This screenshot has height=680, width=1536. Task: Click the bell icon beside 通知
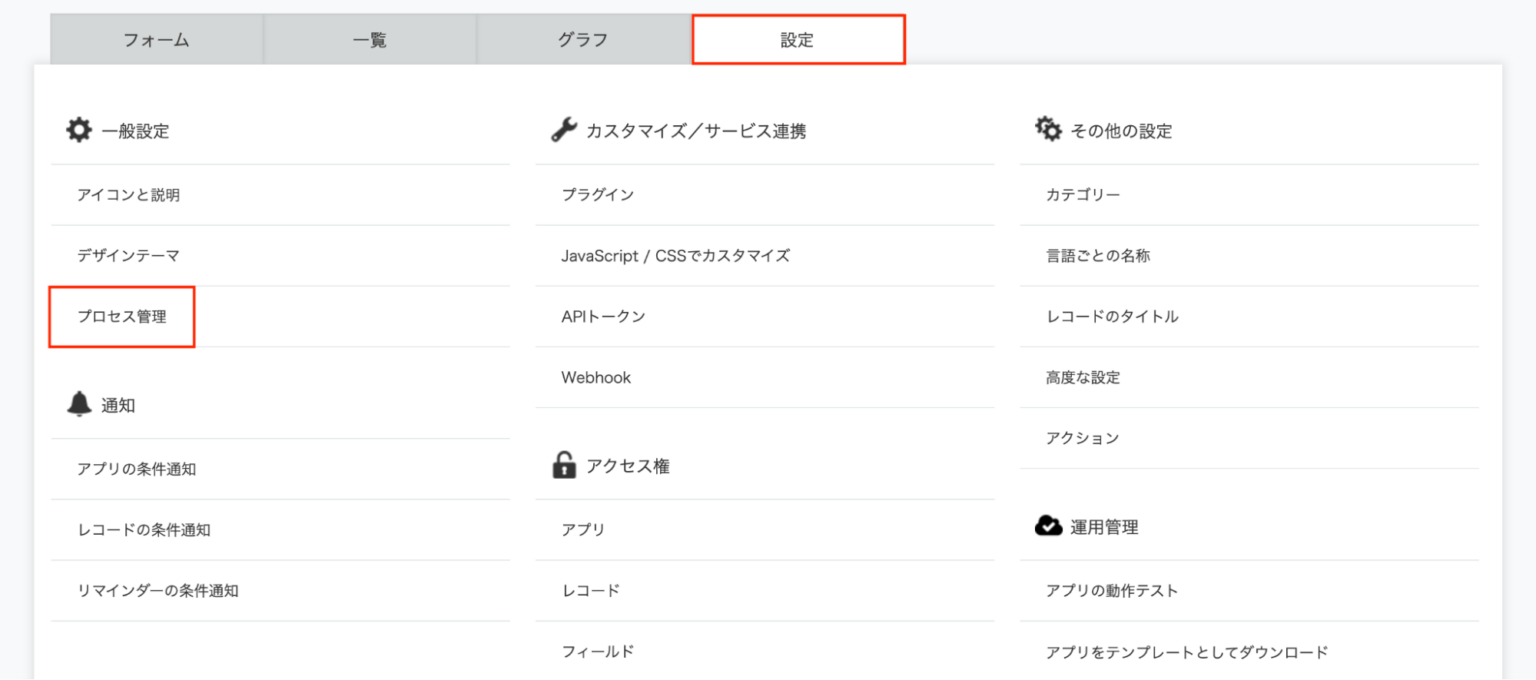coord(79,404)
